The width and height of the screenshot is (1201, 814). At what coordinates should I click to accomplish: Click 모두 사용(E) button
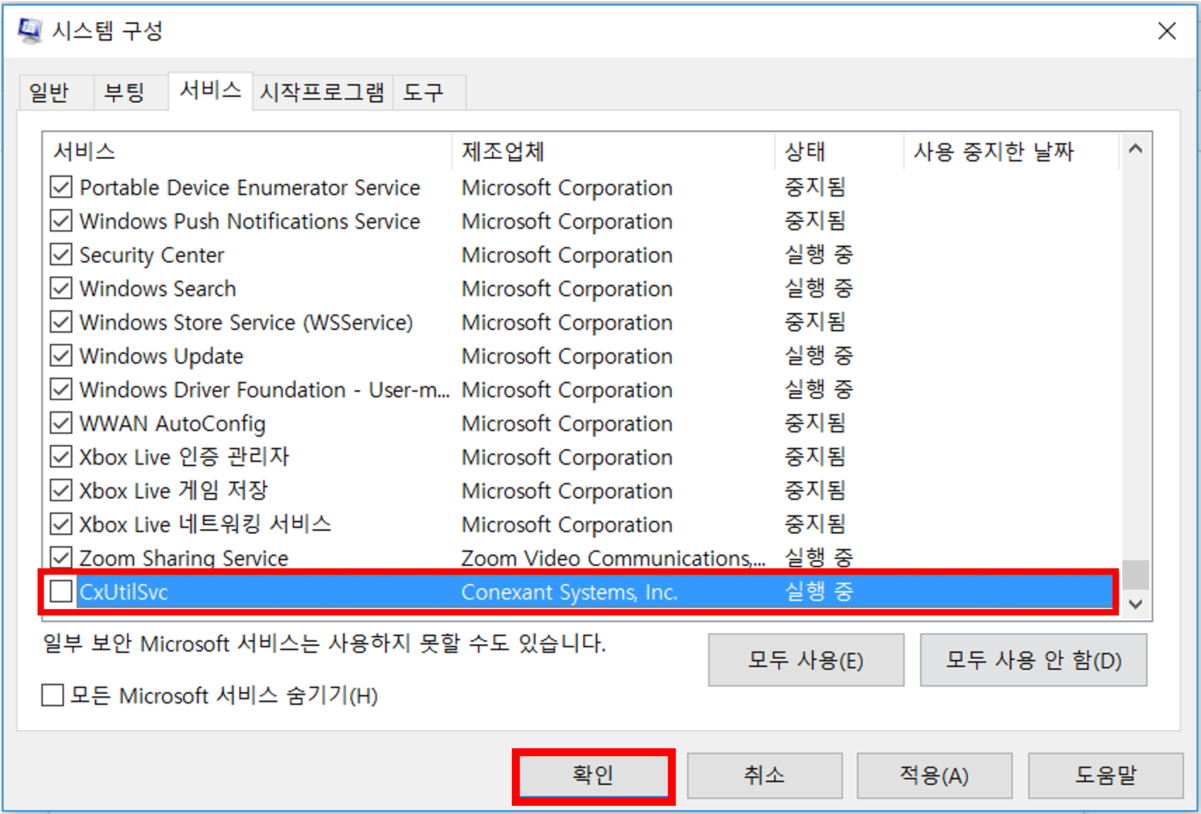point(806,660)
